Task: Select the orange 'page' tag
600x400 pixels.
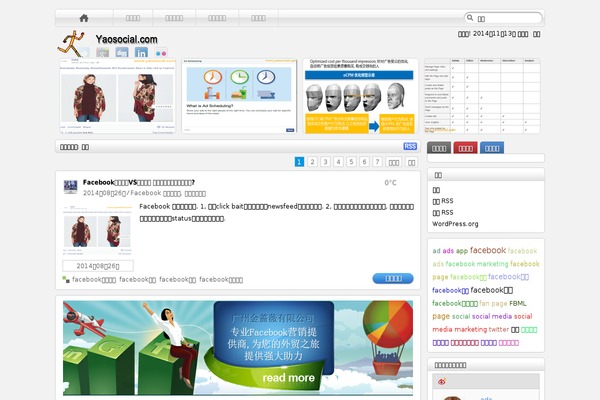Action: [x=441, y=317]
